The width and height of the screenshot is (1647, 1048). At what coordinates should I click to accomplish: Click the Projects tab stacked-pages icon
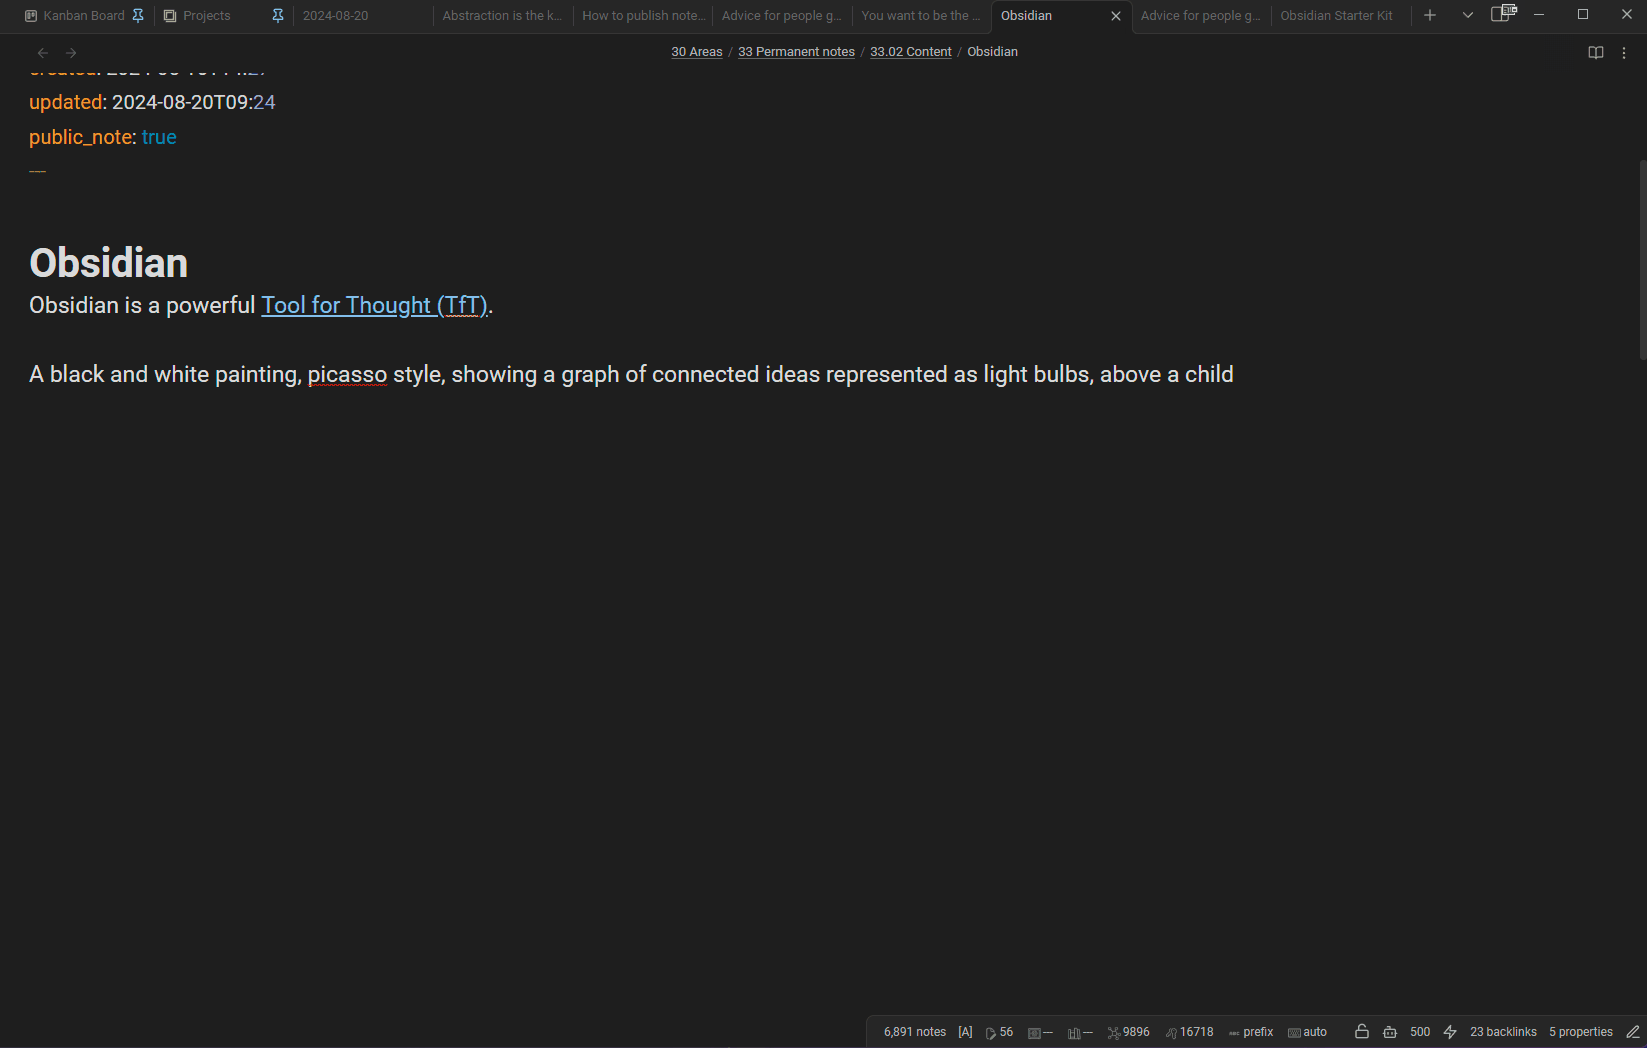point(170,16)
